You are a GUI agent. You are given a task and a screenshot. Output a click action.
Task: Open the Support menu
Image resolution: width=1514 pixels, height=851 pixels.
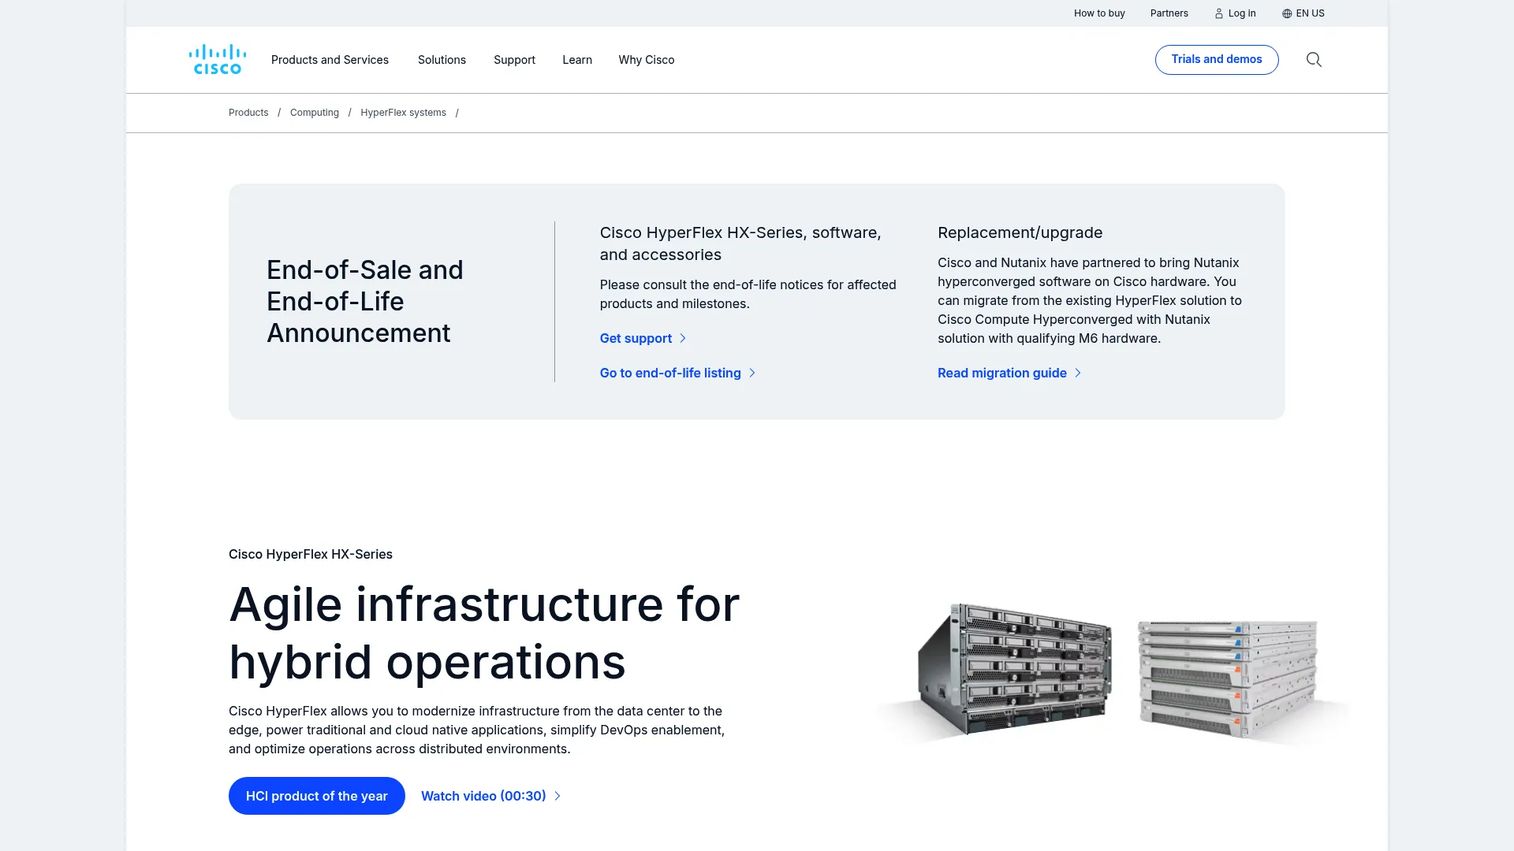tap(515, 60)
